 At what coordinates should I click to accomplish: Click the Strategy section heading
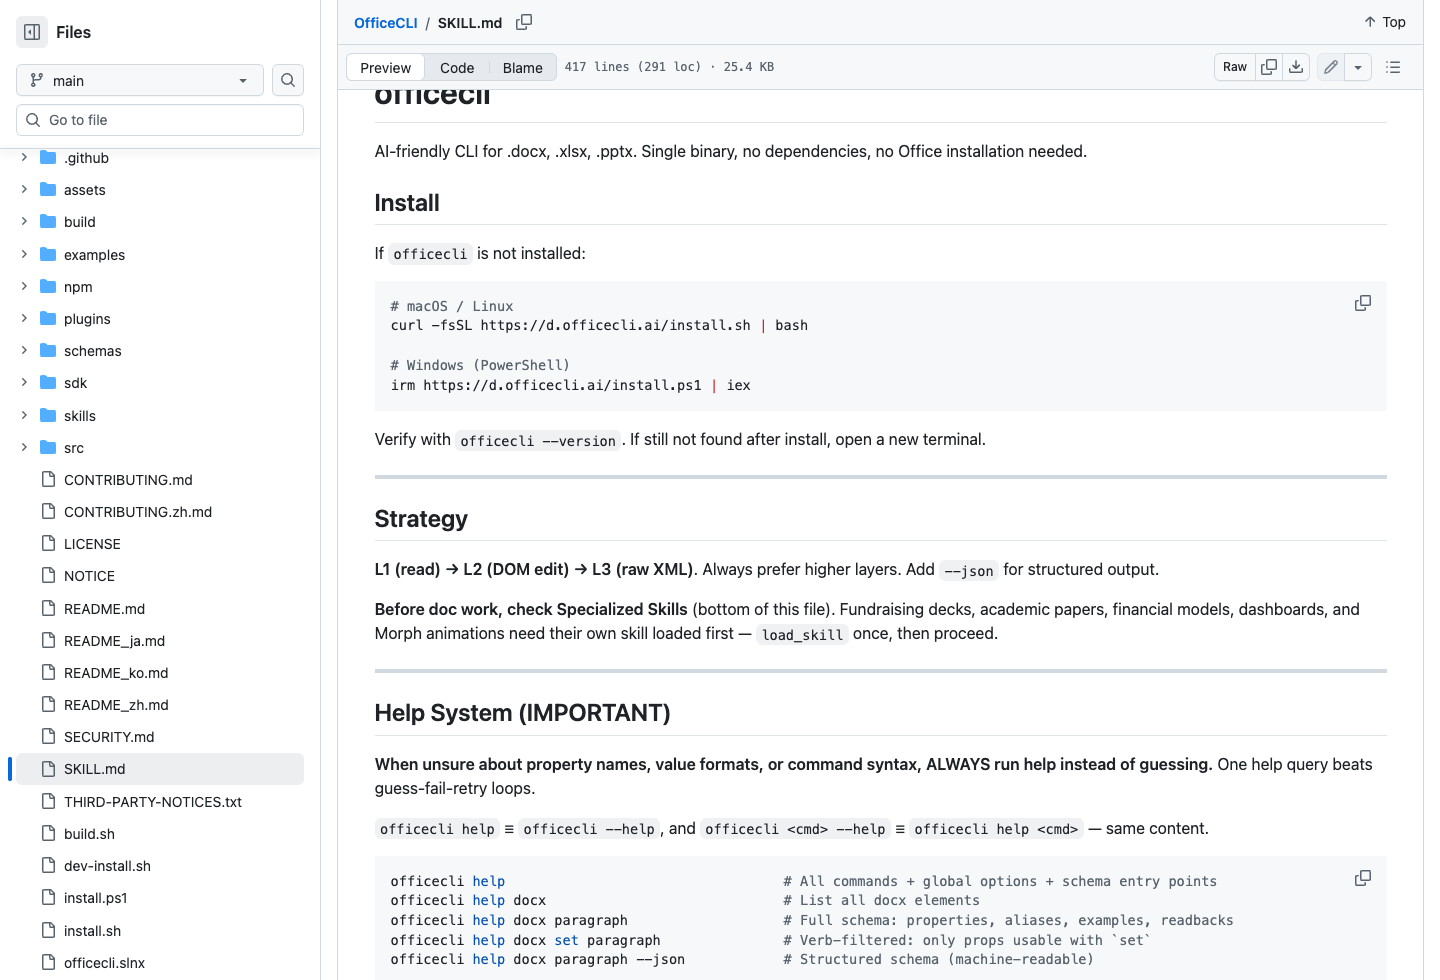click(x=421, y=519)
